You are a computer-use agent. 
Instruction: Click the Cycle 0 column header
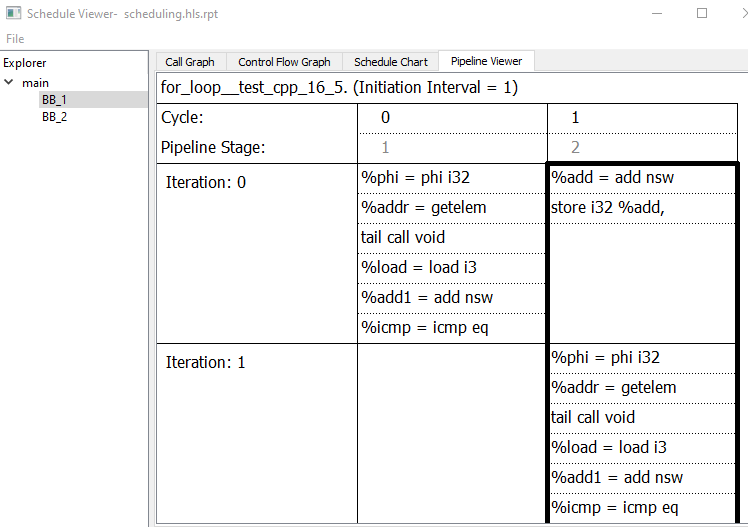point(386,118)
